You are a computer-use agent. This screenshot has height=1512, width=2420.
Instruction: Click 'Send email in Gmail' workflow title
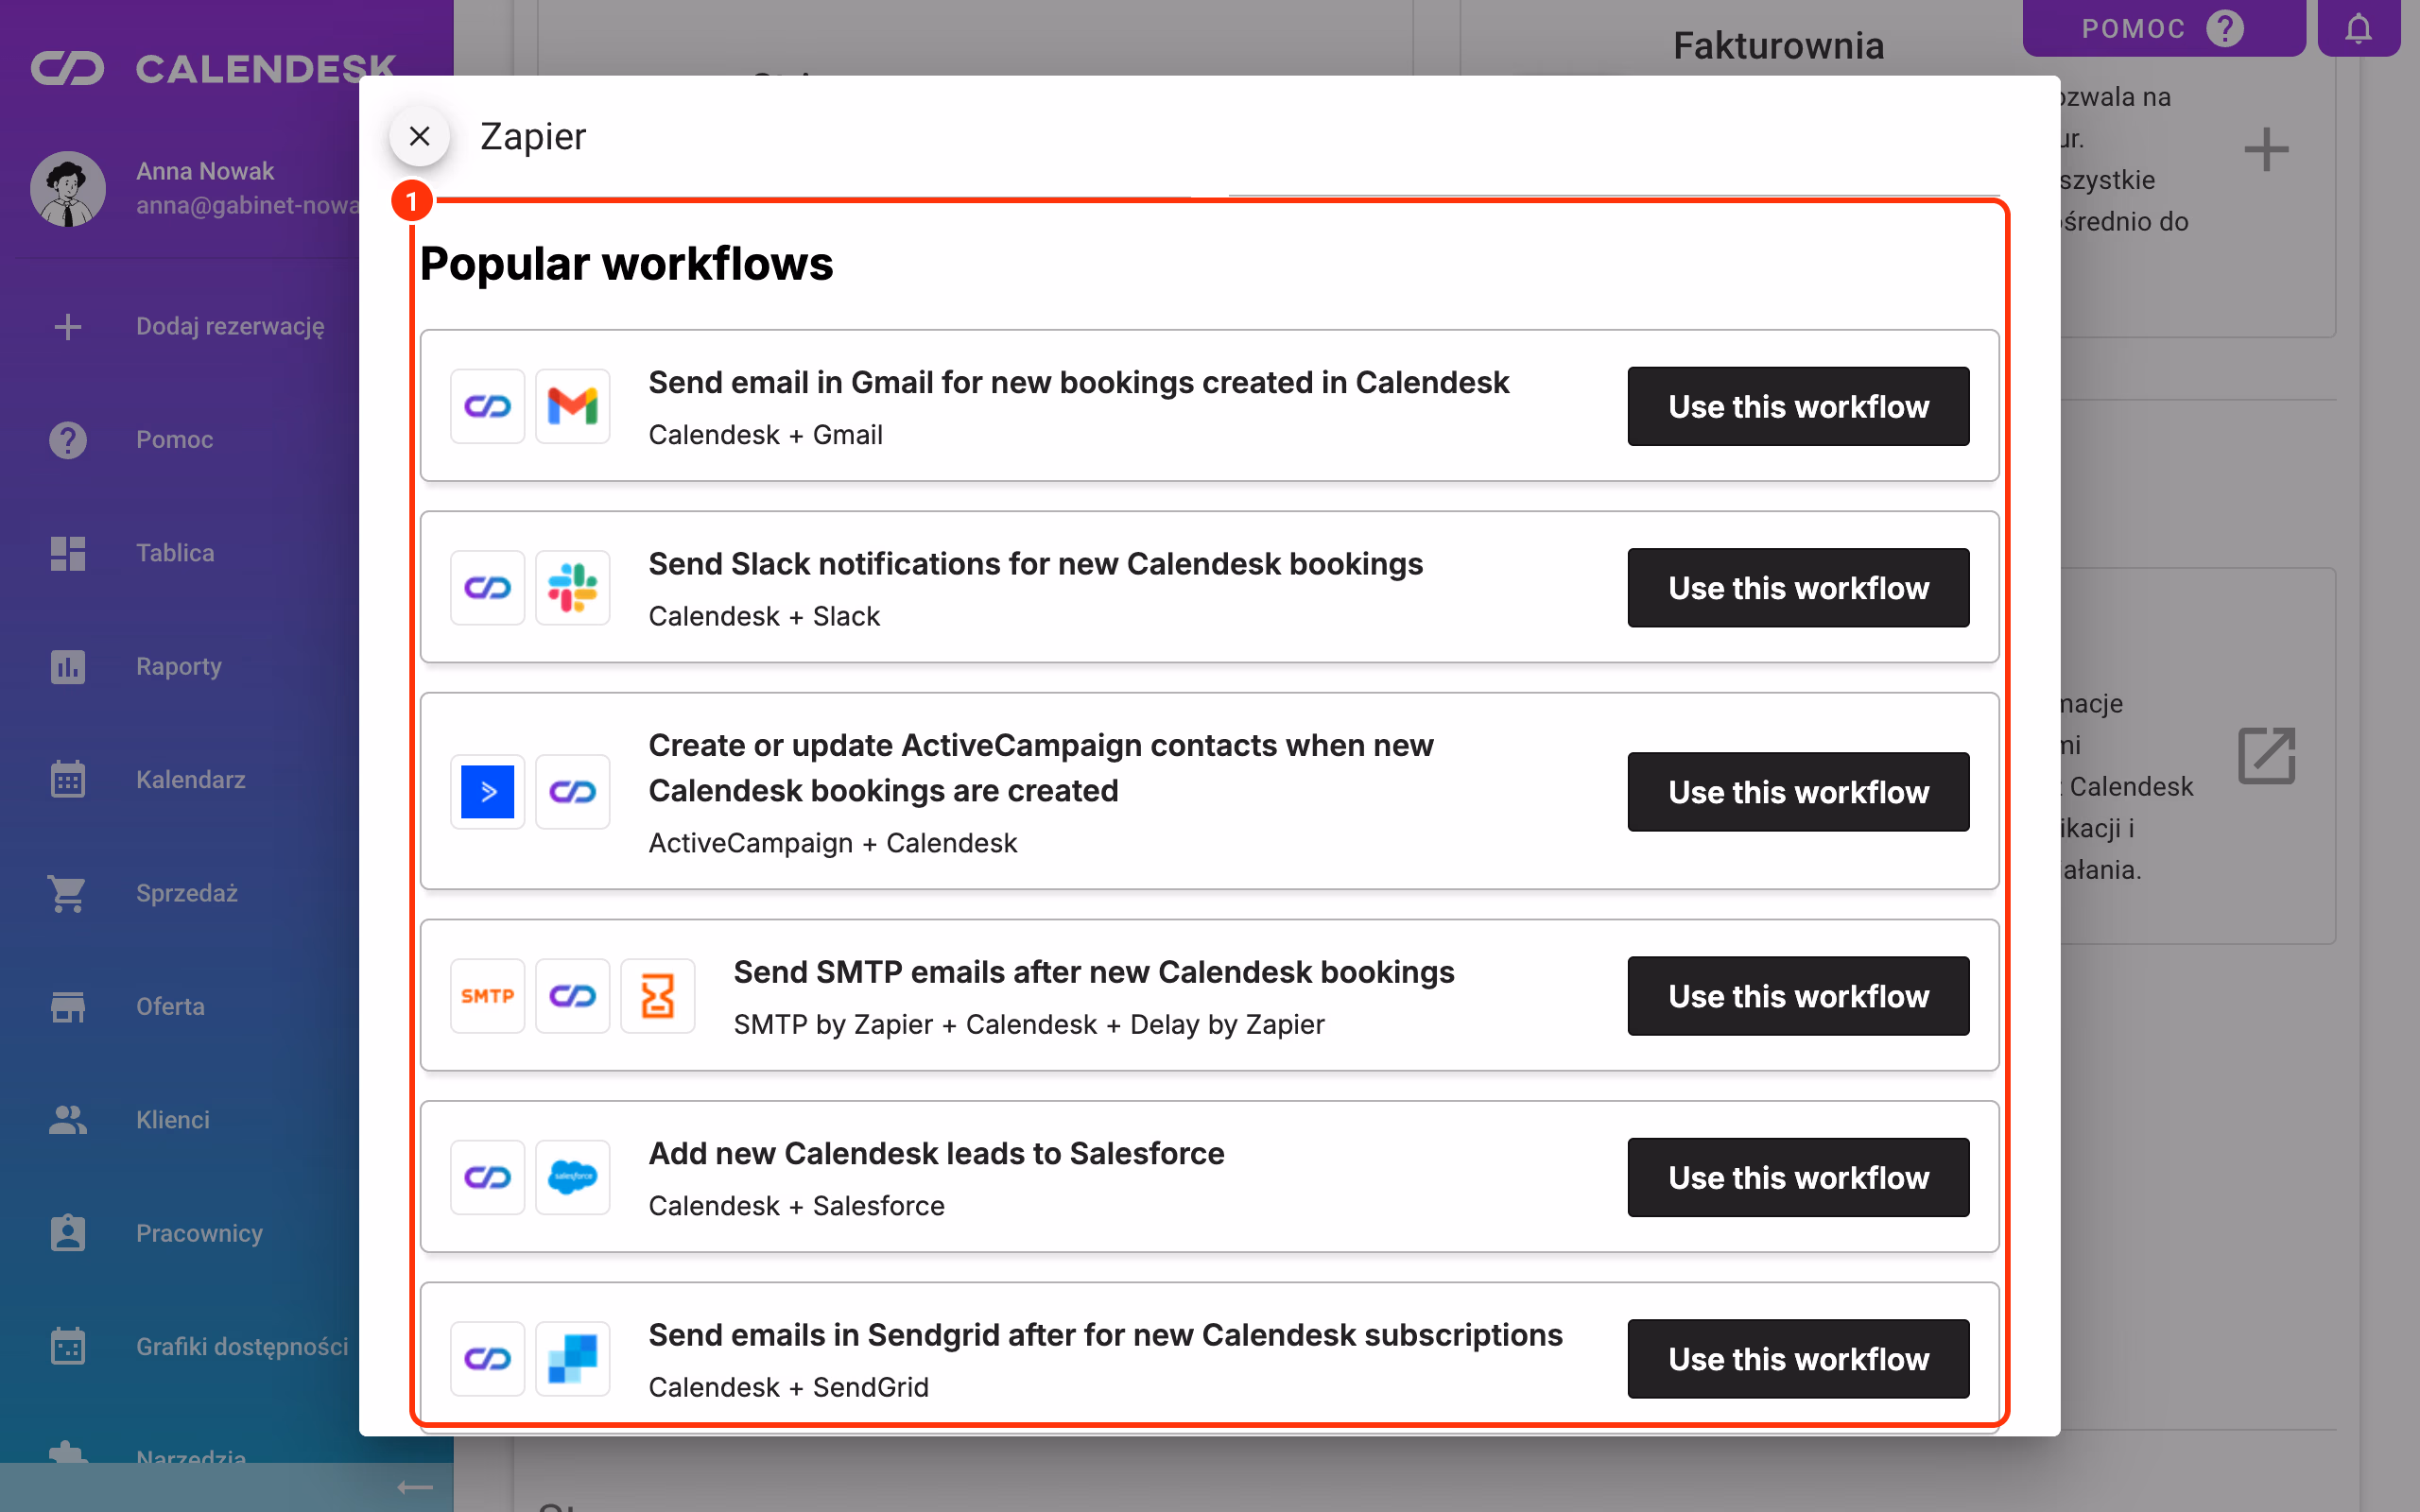coord(1078,382)
